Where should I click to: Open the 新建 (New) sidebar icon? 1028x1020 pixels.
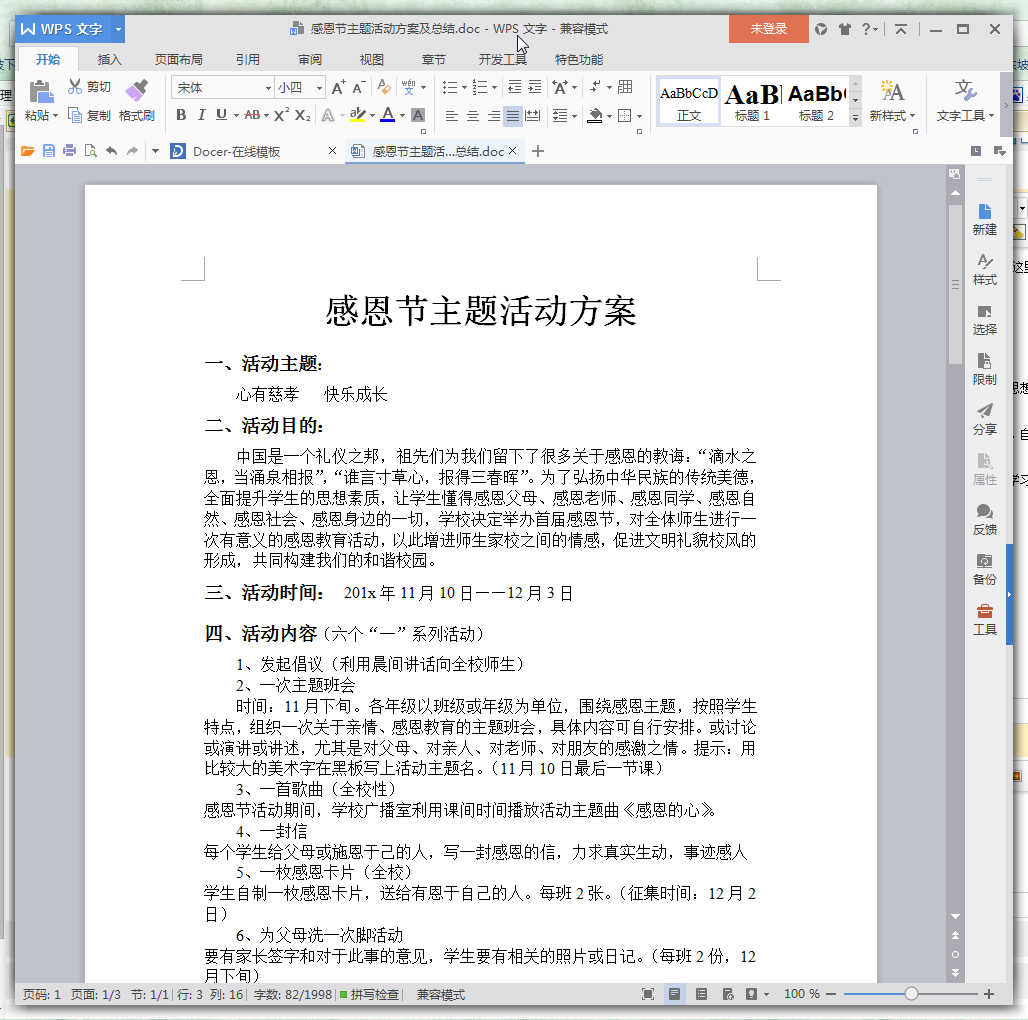(x=985, y=220)
